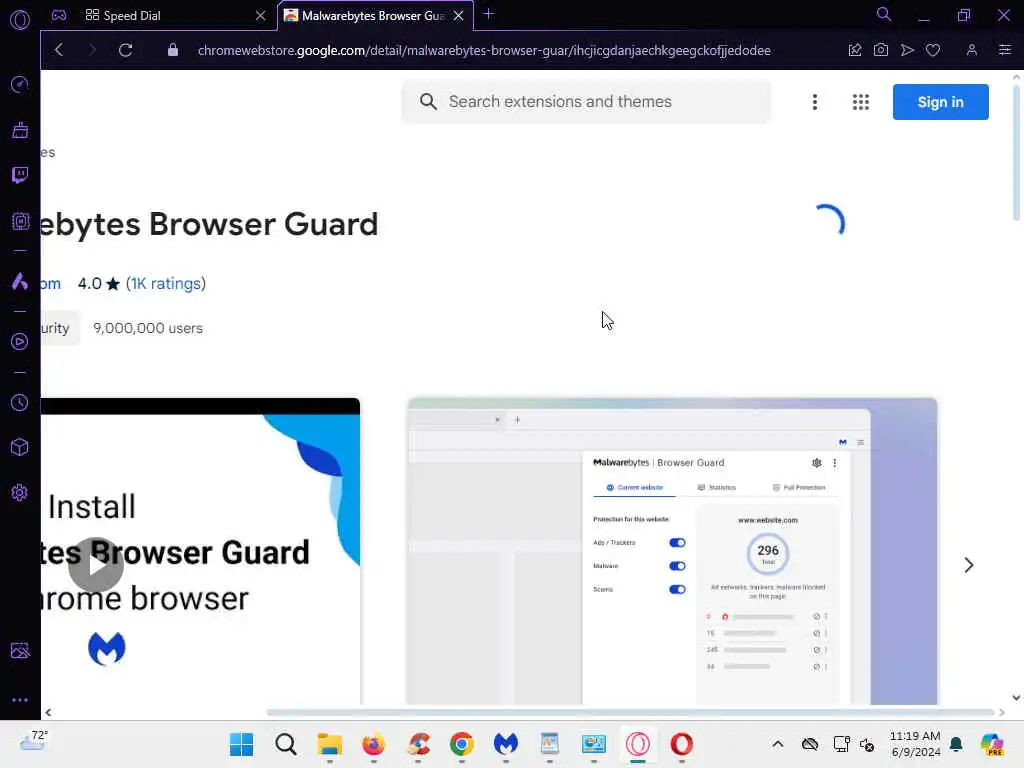
Task: Click the Sign in button
Action: tap(940, 102)
